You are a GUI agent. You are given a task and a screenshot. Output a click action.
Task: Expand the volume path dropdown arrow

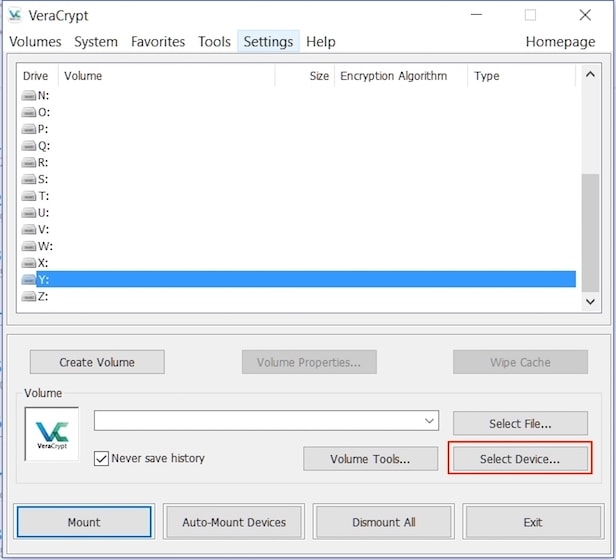[429, 420]
